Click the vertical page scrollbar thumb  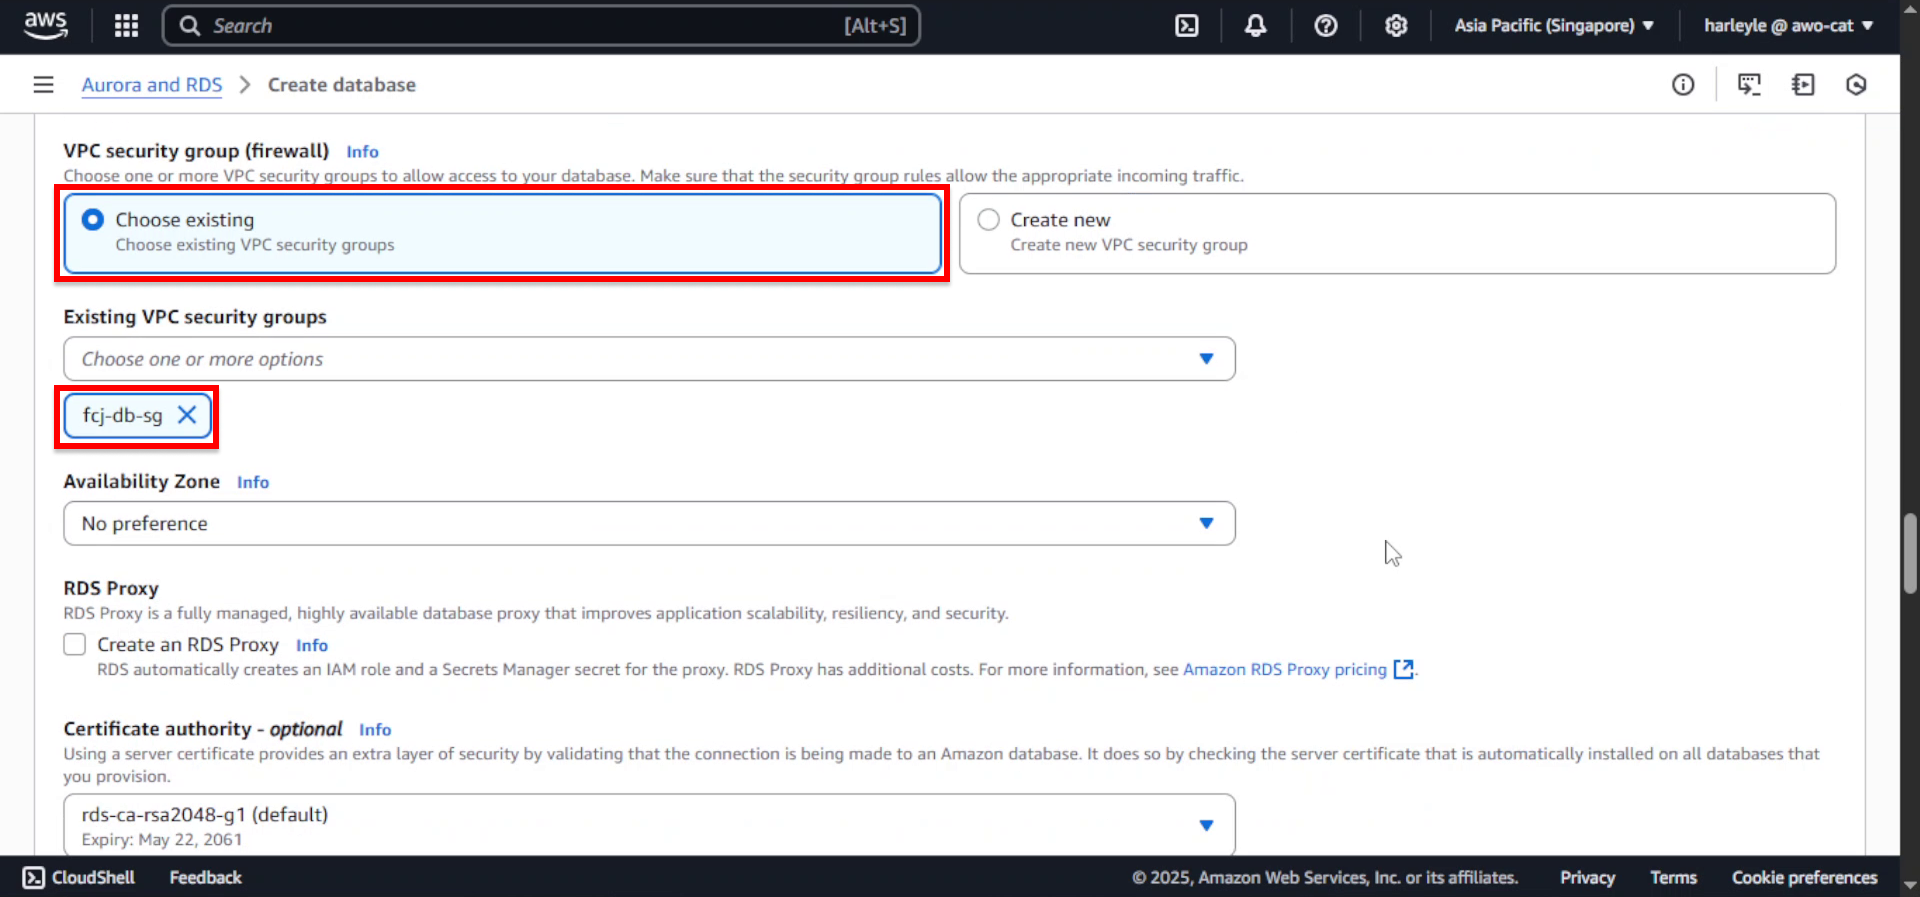pyautogui.click(x=1910, y=553)
